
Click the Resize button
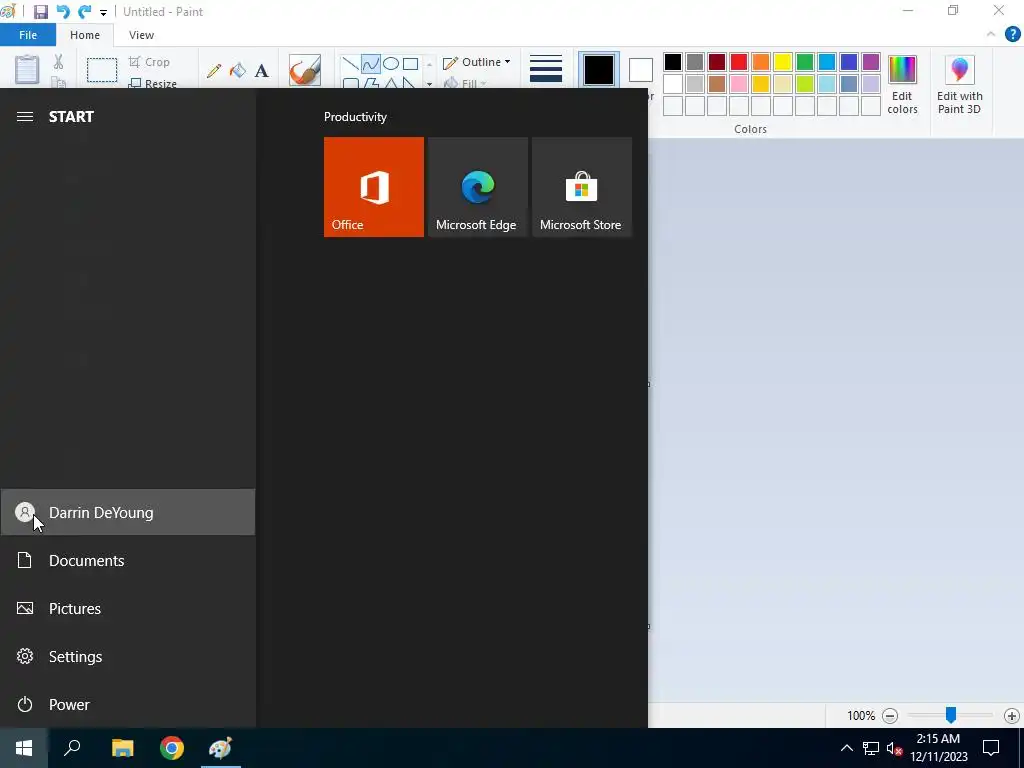pos(153,83)
